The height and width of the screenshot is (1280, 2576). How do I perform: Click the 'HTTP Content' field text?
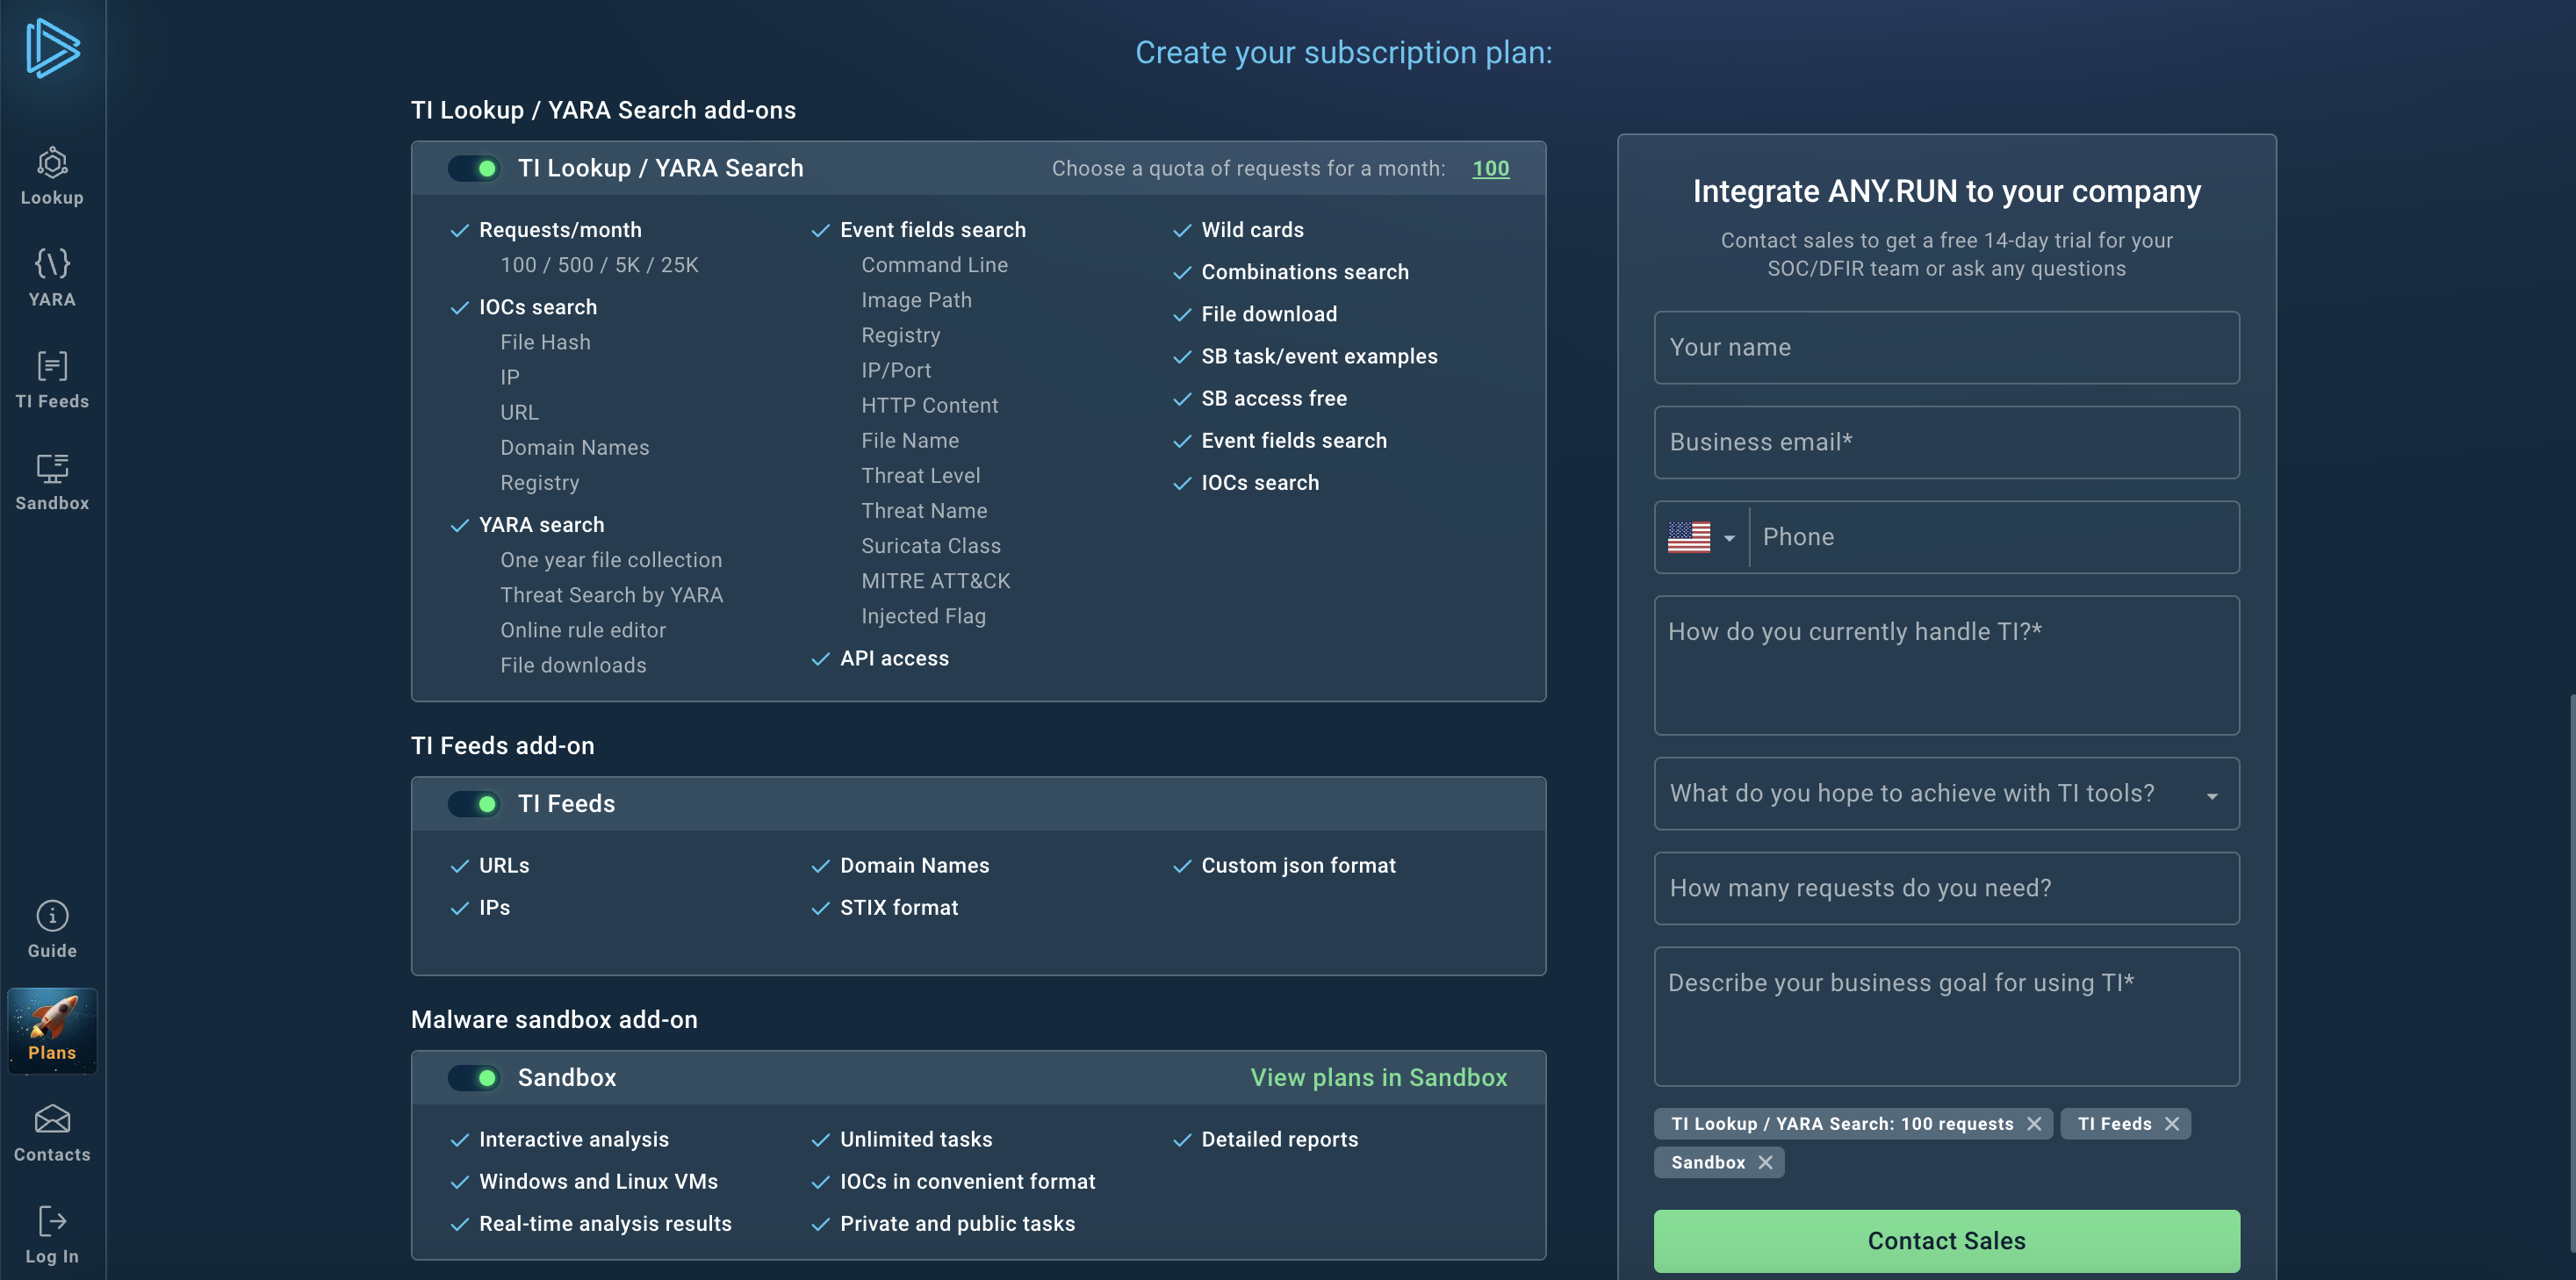pyautogui.click(x=930, y=405)
